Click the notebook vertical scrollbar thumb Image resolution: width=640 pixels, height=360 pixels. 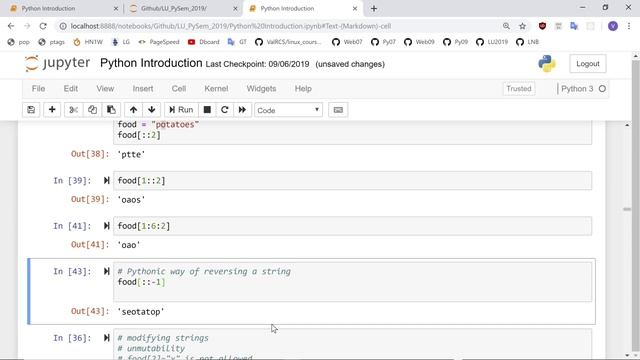point(627,209)
